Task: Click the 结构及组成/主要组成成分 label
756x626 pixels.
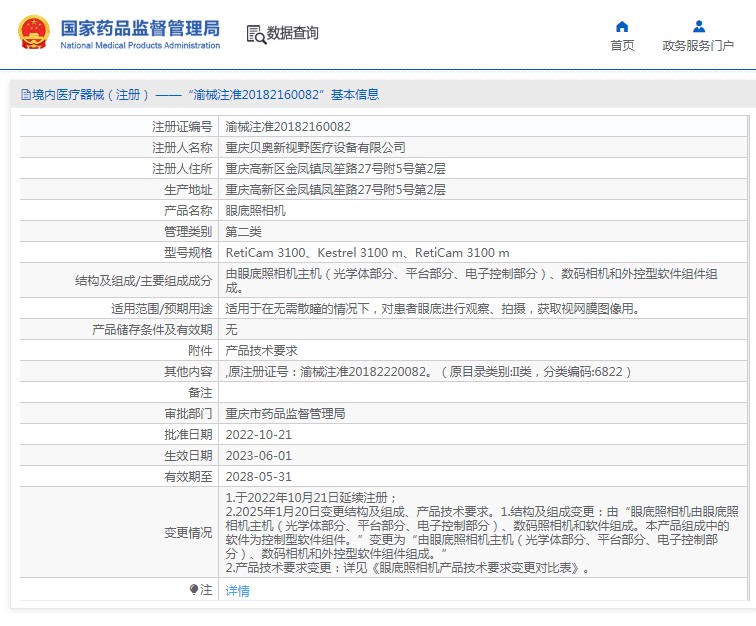Action: point(144,281)
